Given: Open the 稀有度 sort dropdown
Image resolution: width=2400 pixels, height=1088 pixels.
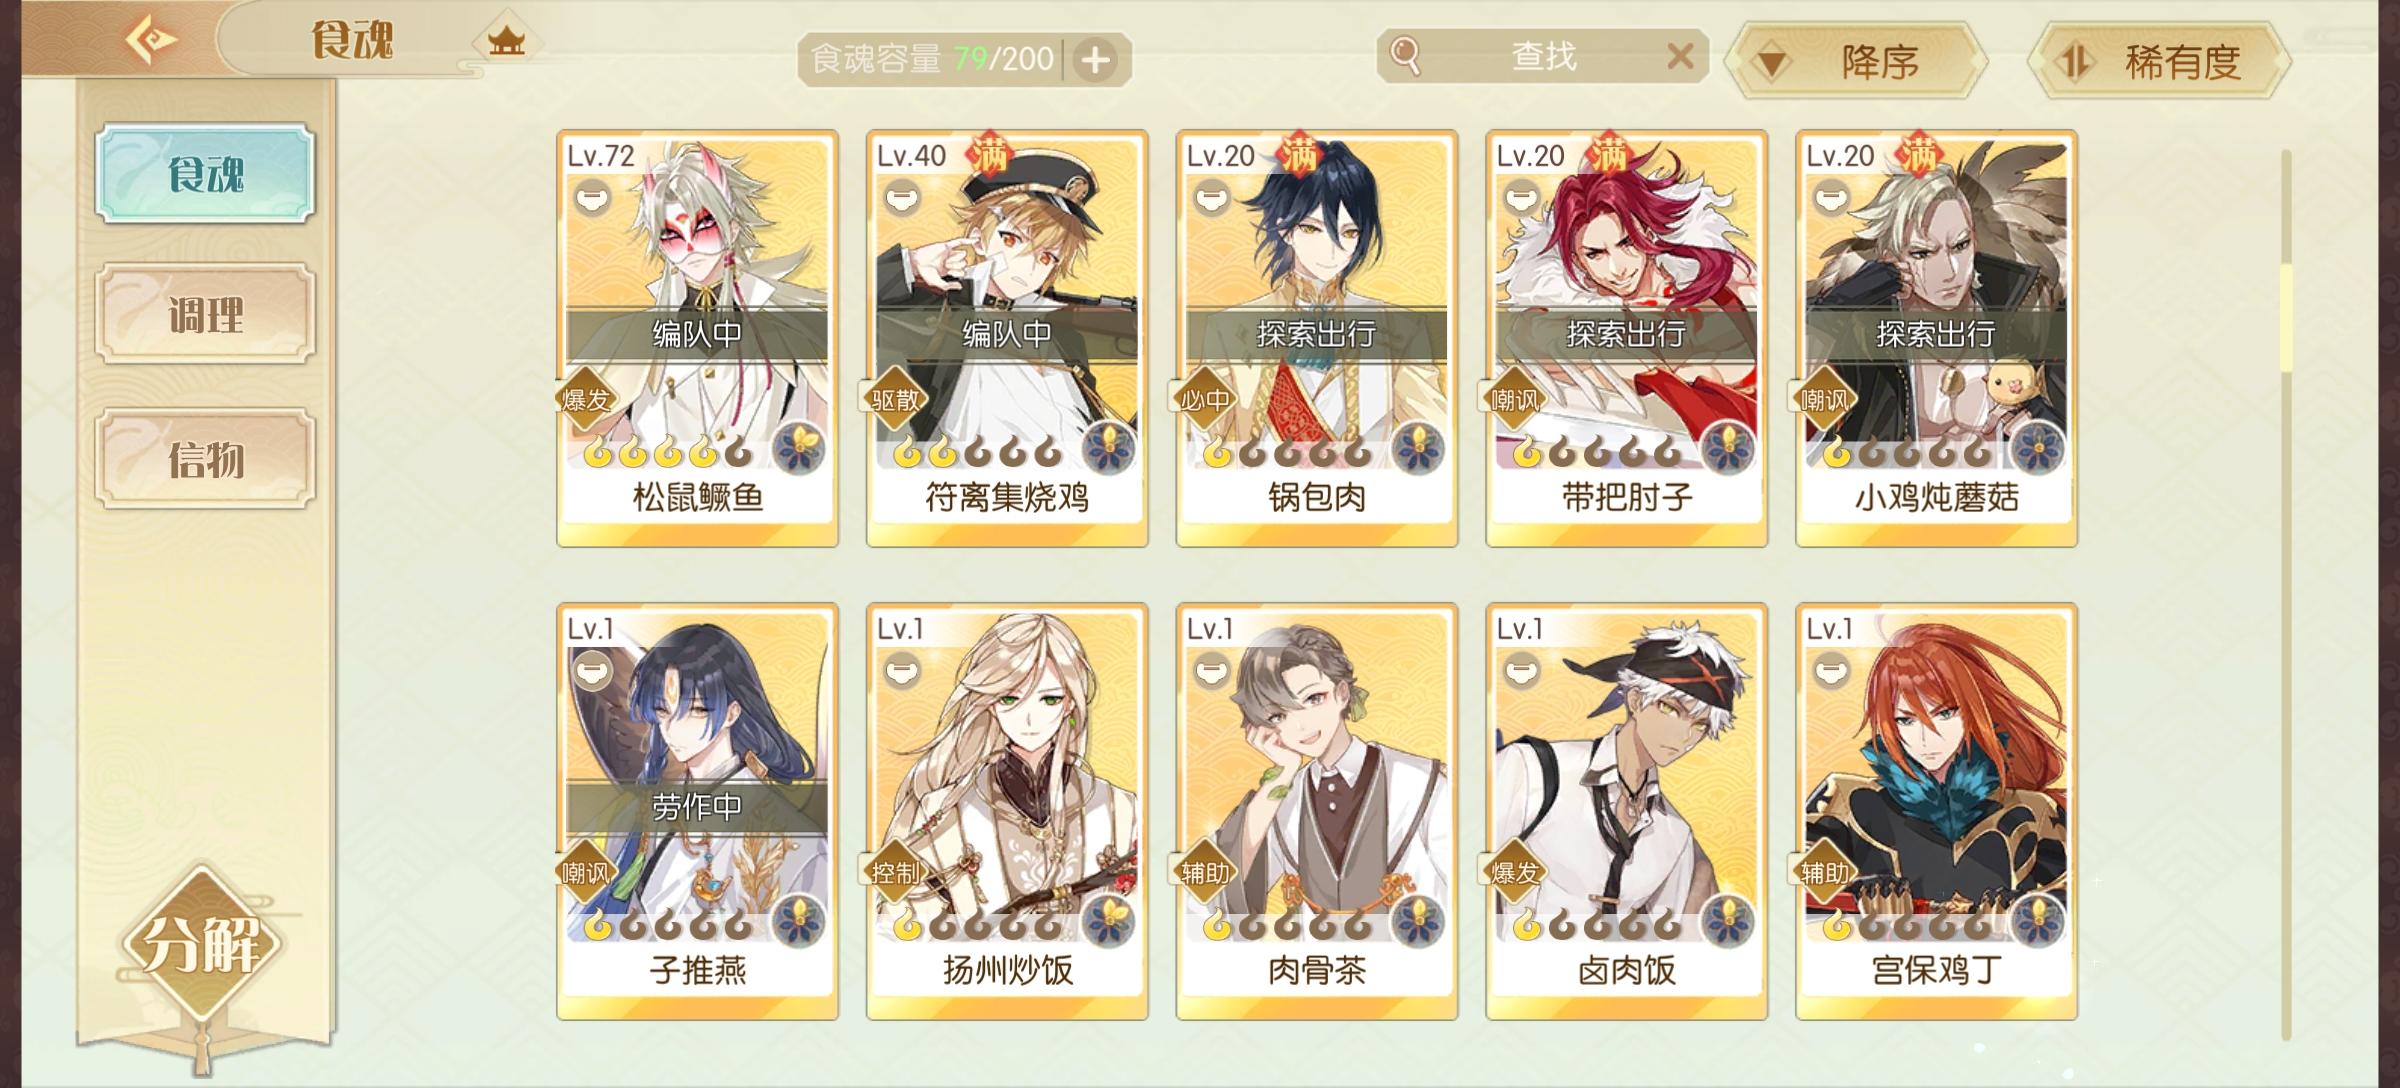Looking at the screenshot, I should 2158,62.
